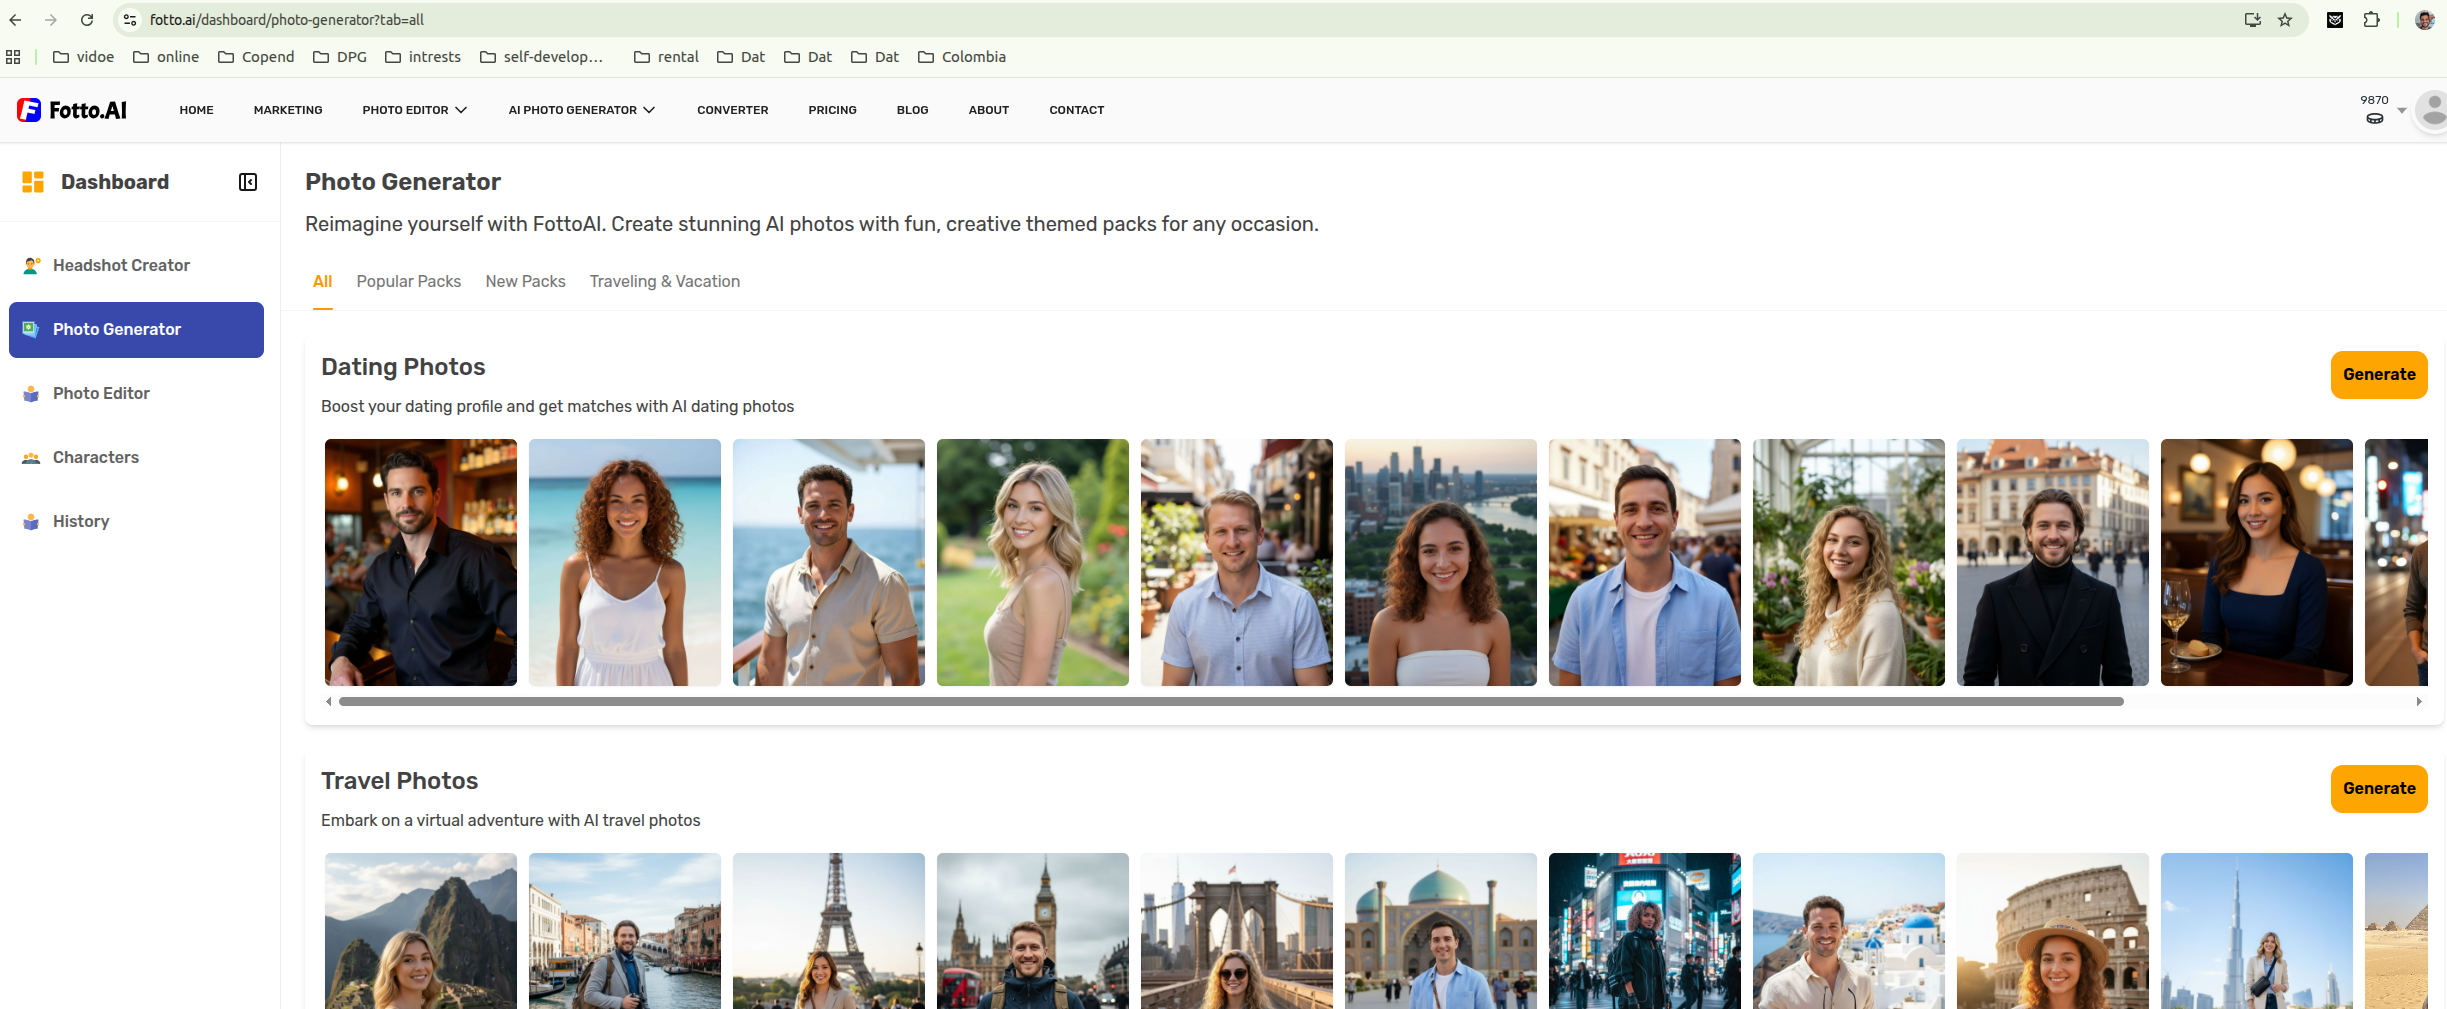Open Headshot Creator in sidebar
This screenshot has width=2447, height=1009.
coord(136,265)
